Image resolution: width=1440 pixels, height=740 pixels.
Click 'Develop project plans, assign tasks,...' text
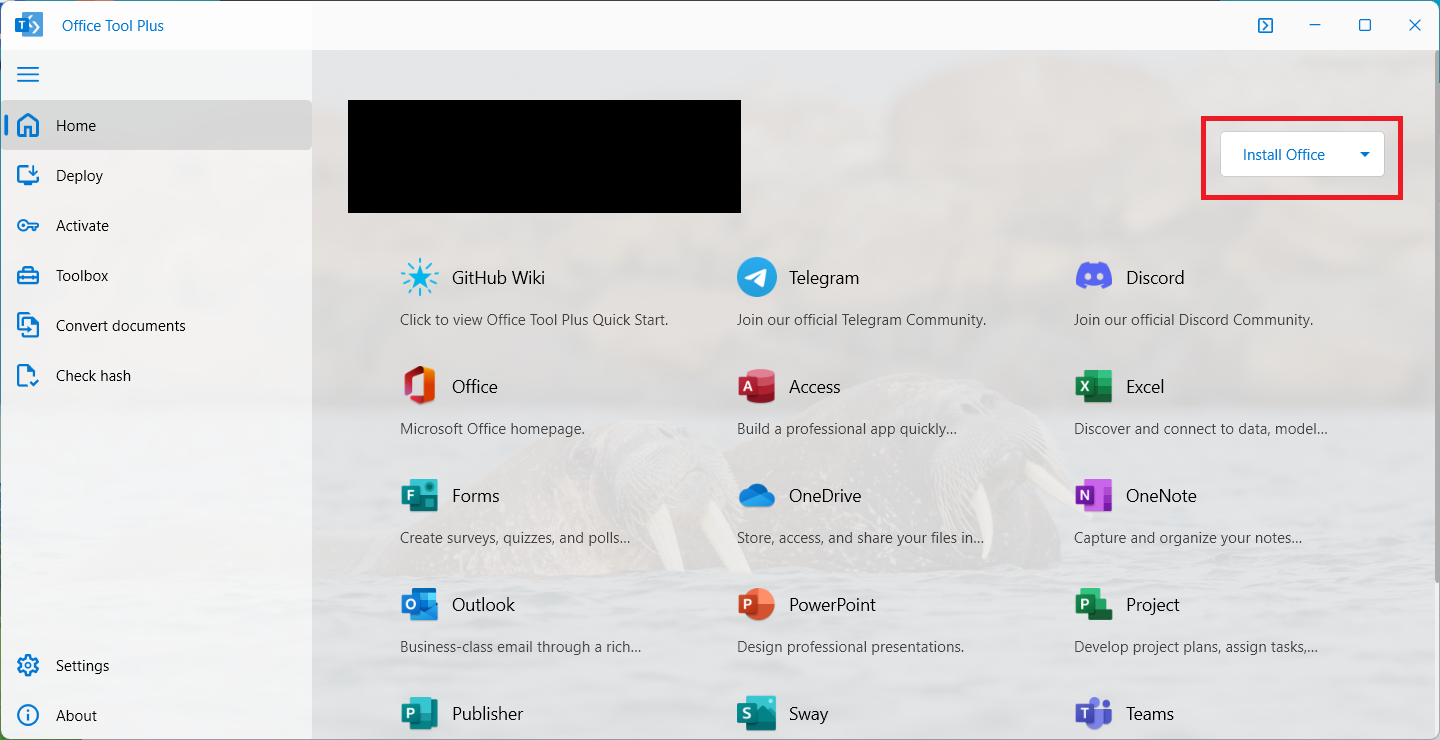coord(1196,647)
